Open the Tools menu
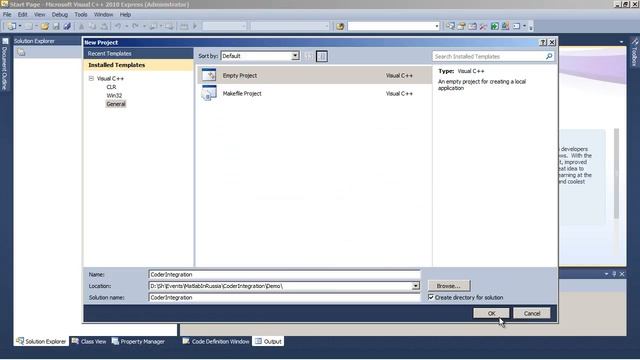Screen dimensions: 640x360 pyautogui.click(x=81, y=14)
